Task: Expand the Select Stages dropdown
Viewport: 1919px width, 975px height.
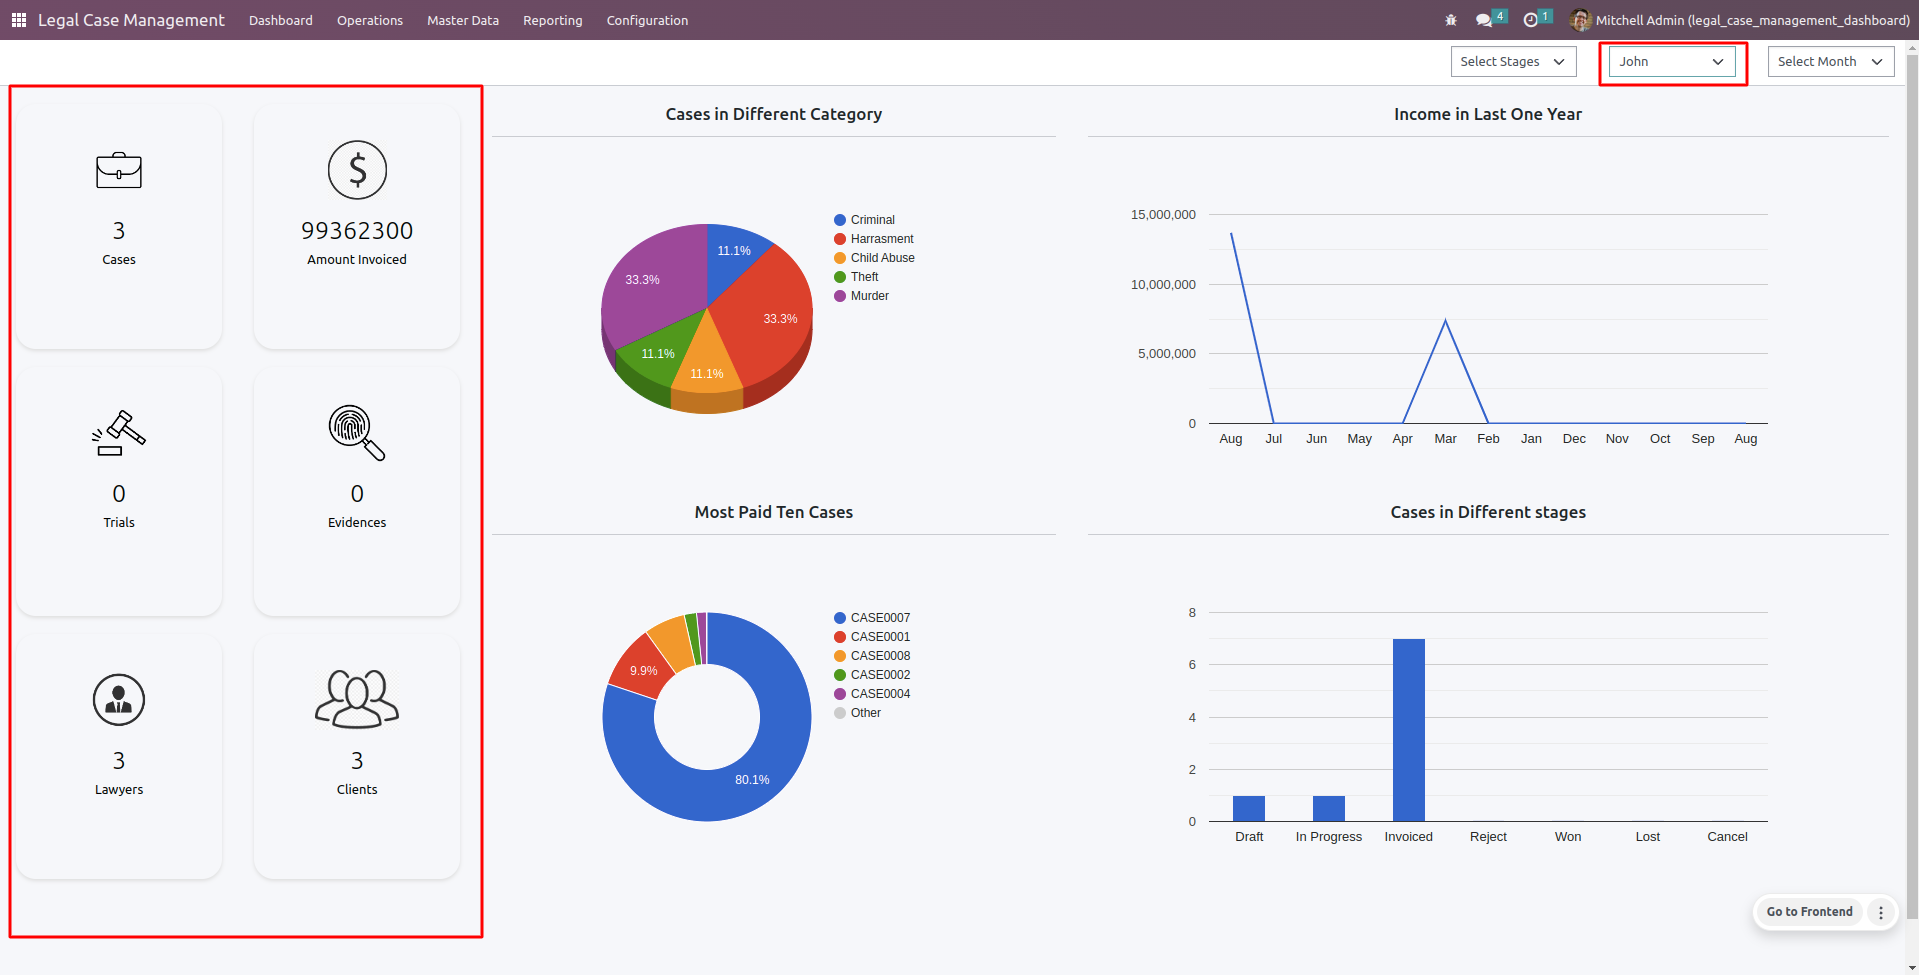Action: [x=1513, y=62]
